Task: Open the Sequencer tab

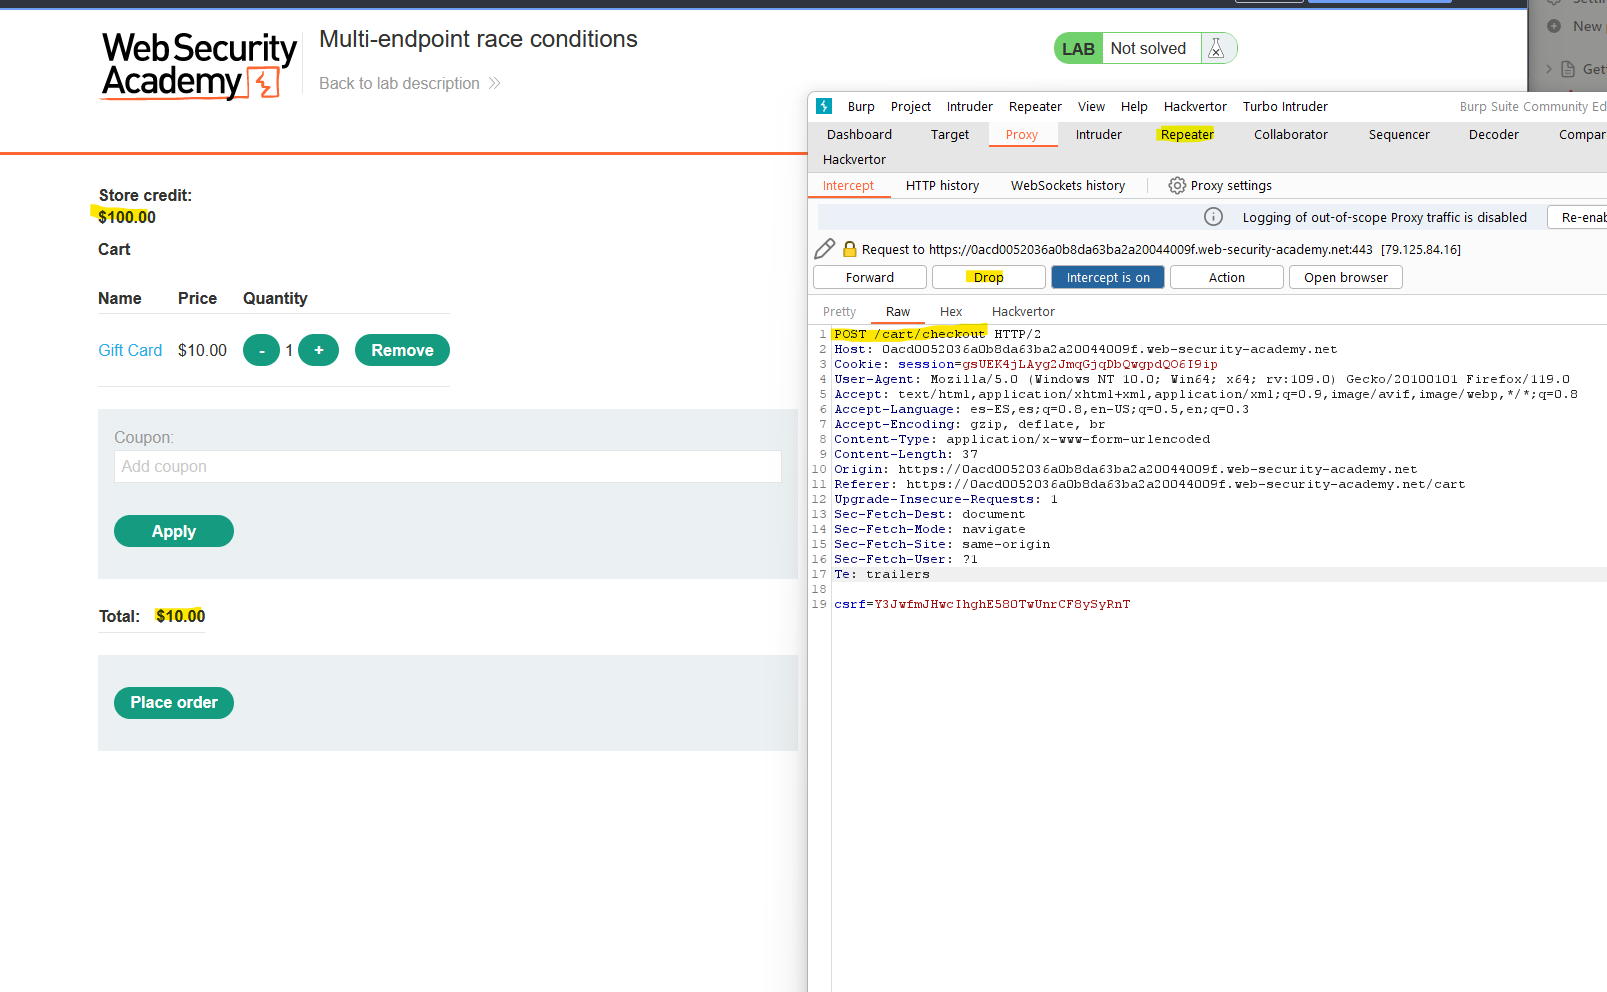Action: (1399, 135)
